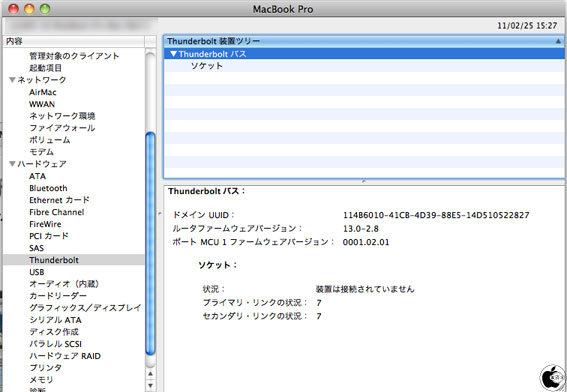The image size is (567, 392).
Task: Select ファイアウォール item
Action: pos(62,128)
